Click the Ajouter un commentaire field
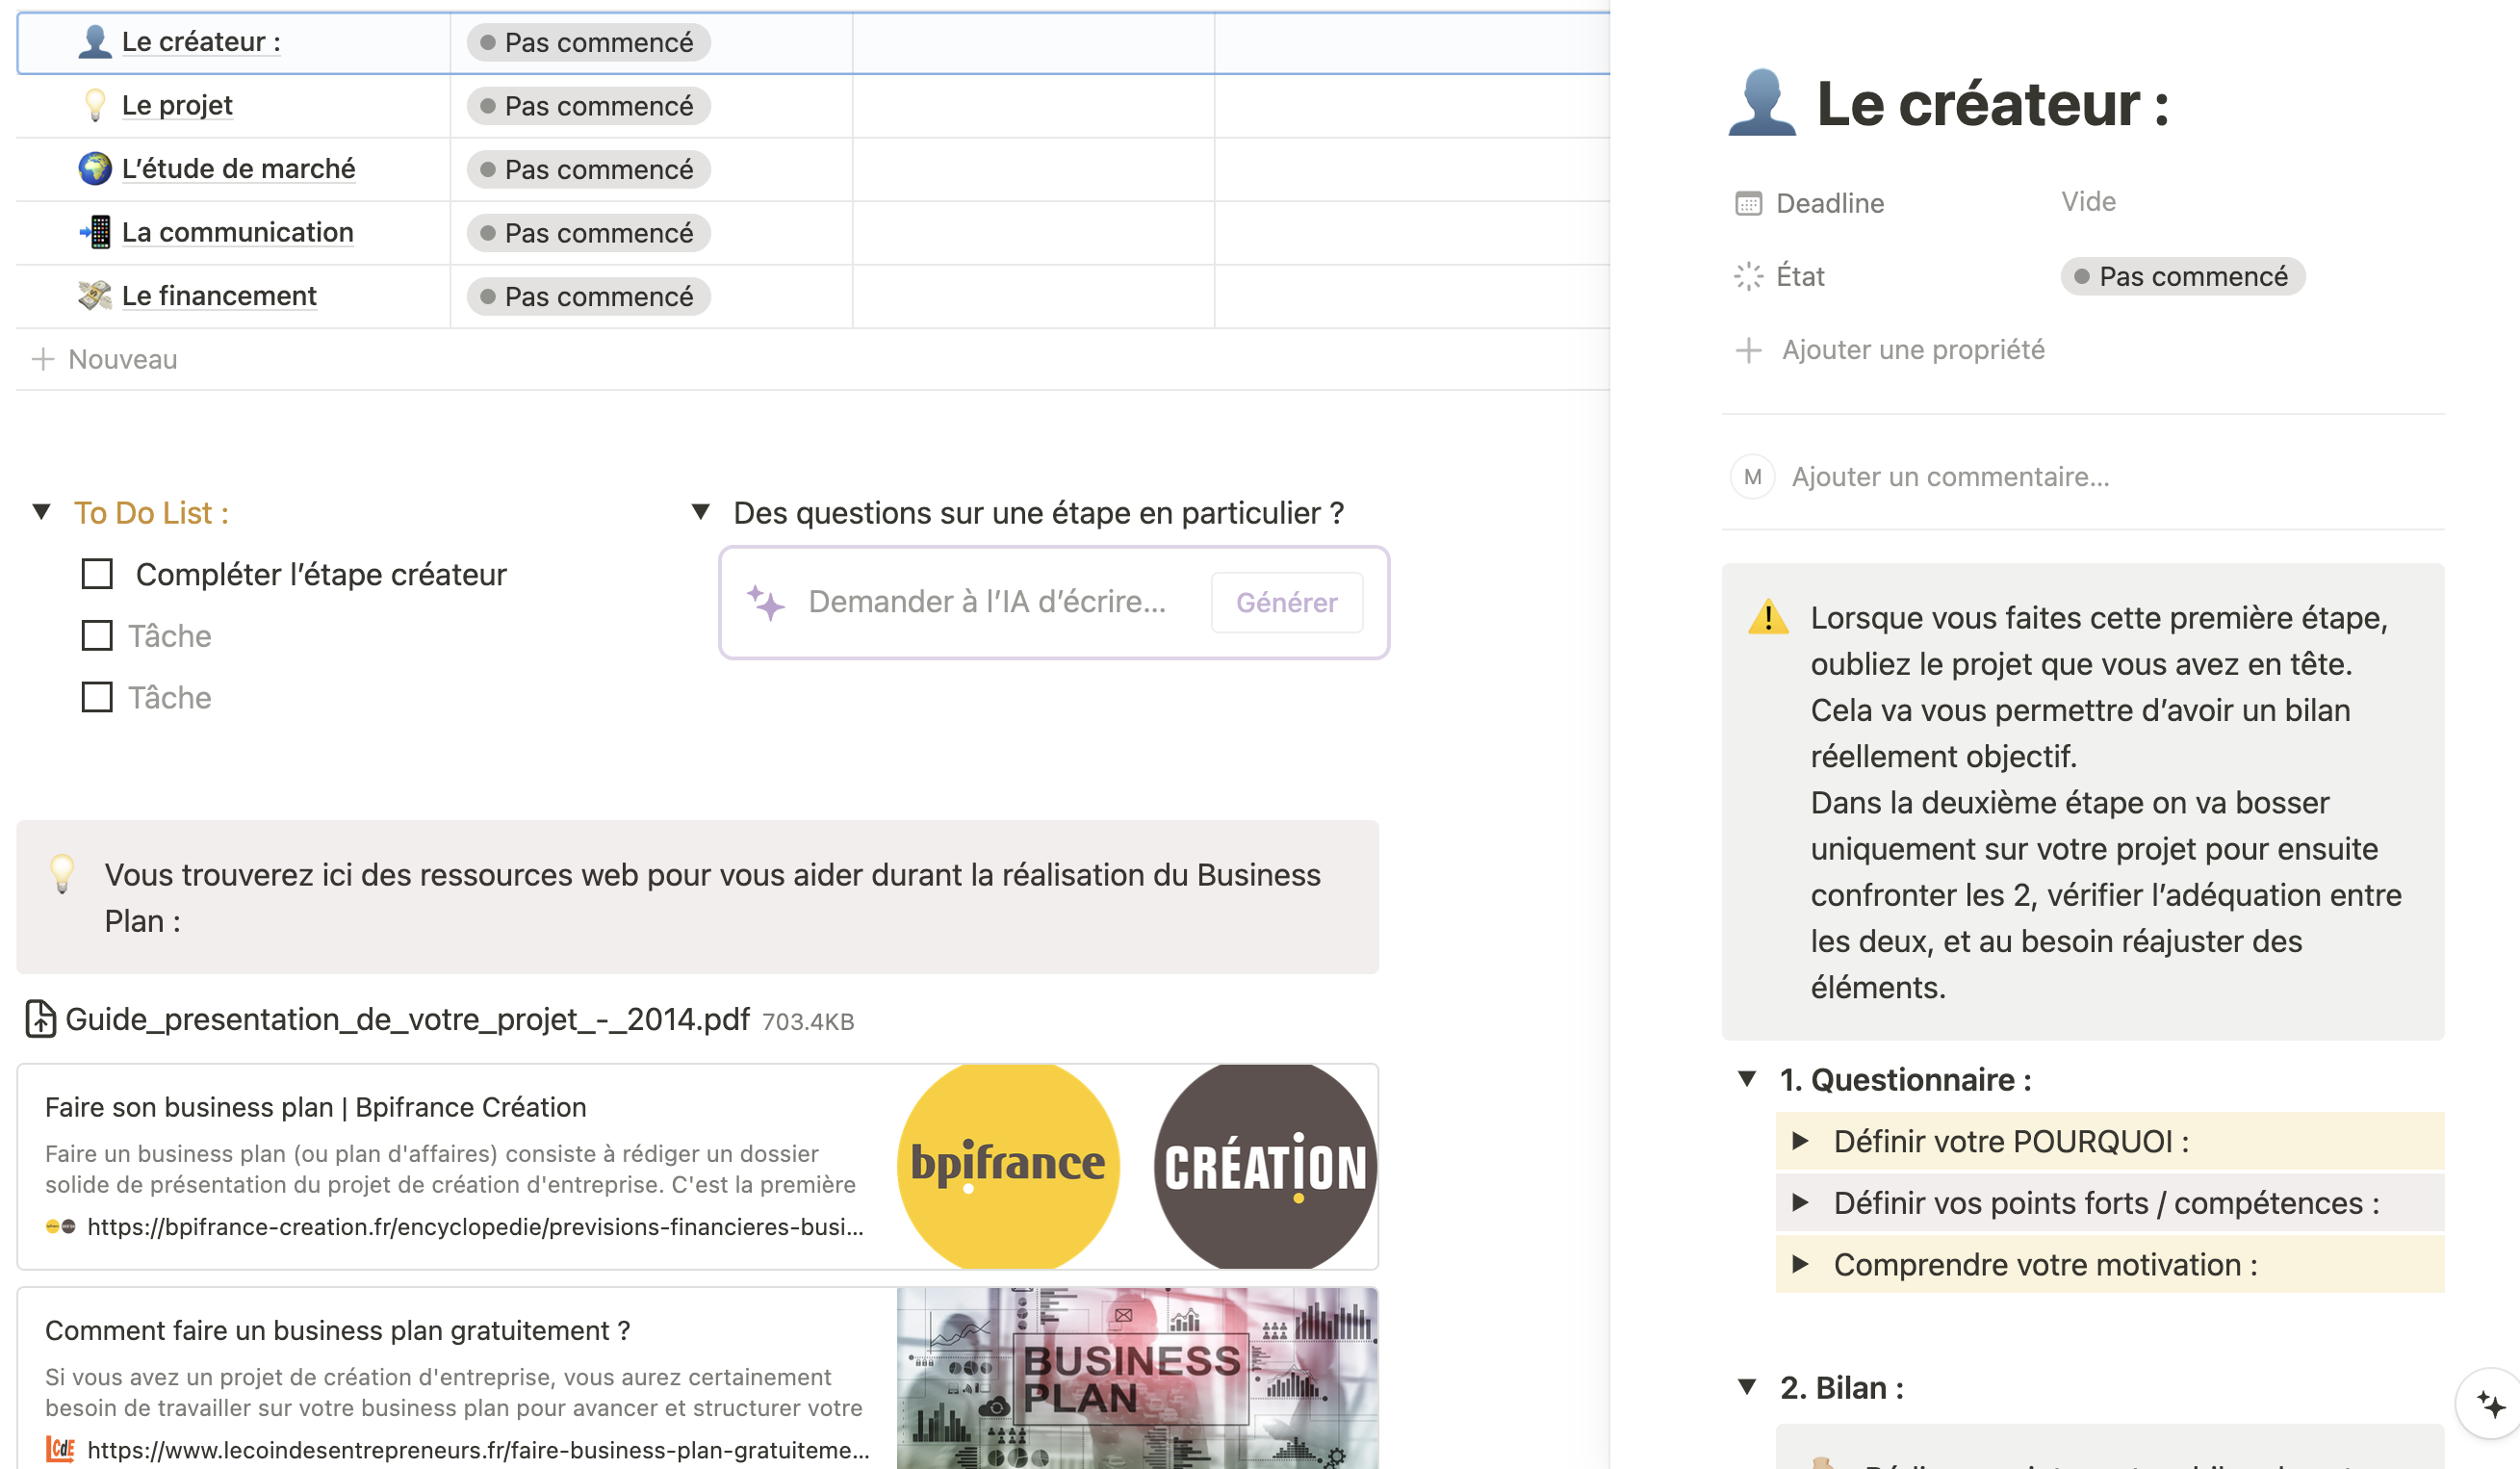This screenshot has width=2520, height=1469. [1950, 477]
